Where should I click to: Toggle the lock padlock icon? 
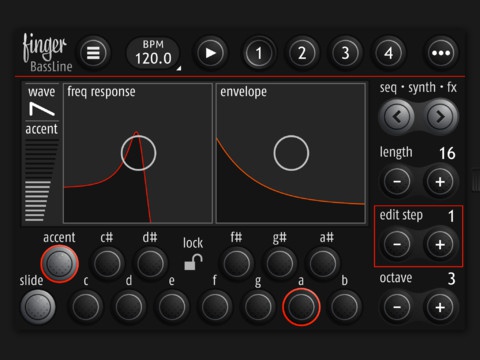[193, 262]
